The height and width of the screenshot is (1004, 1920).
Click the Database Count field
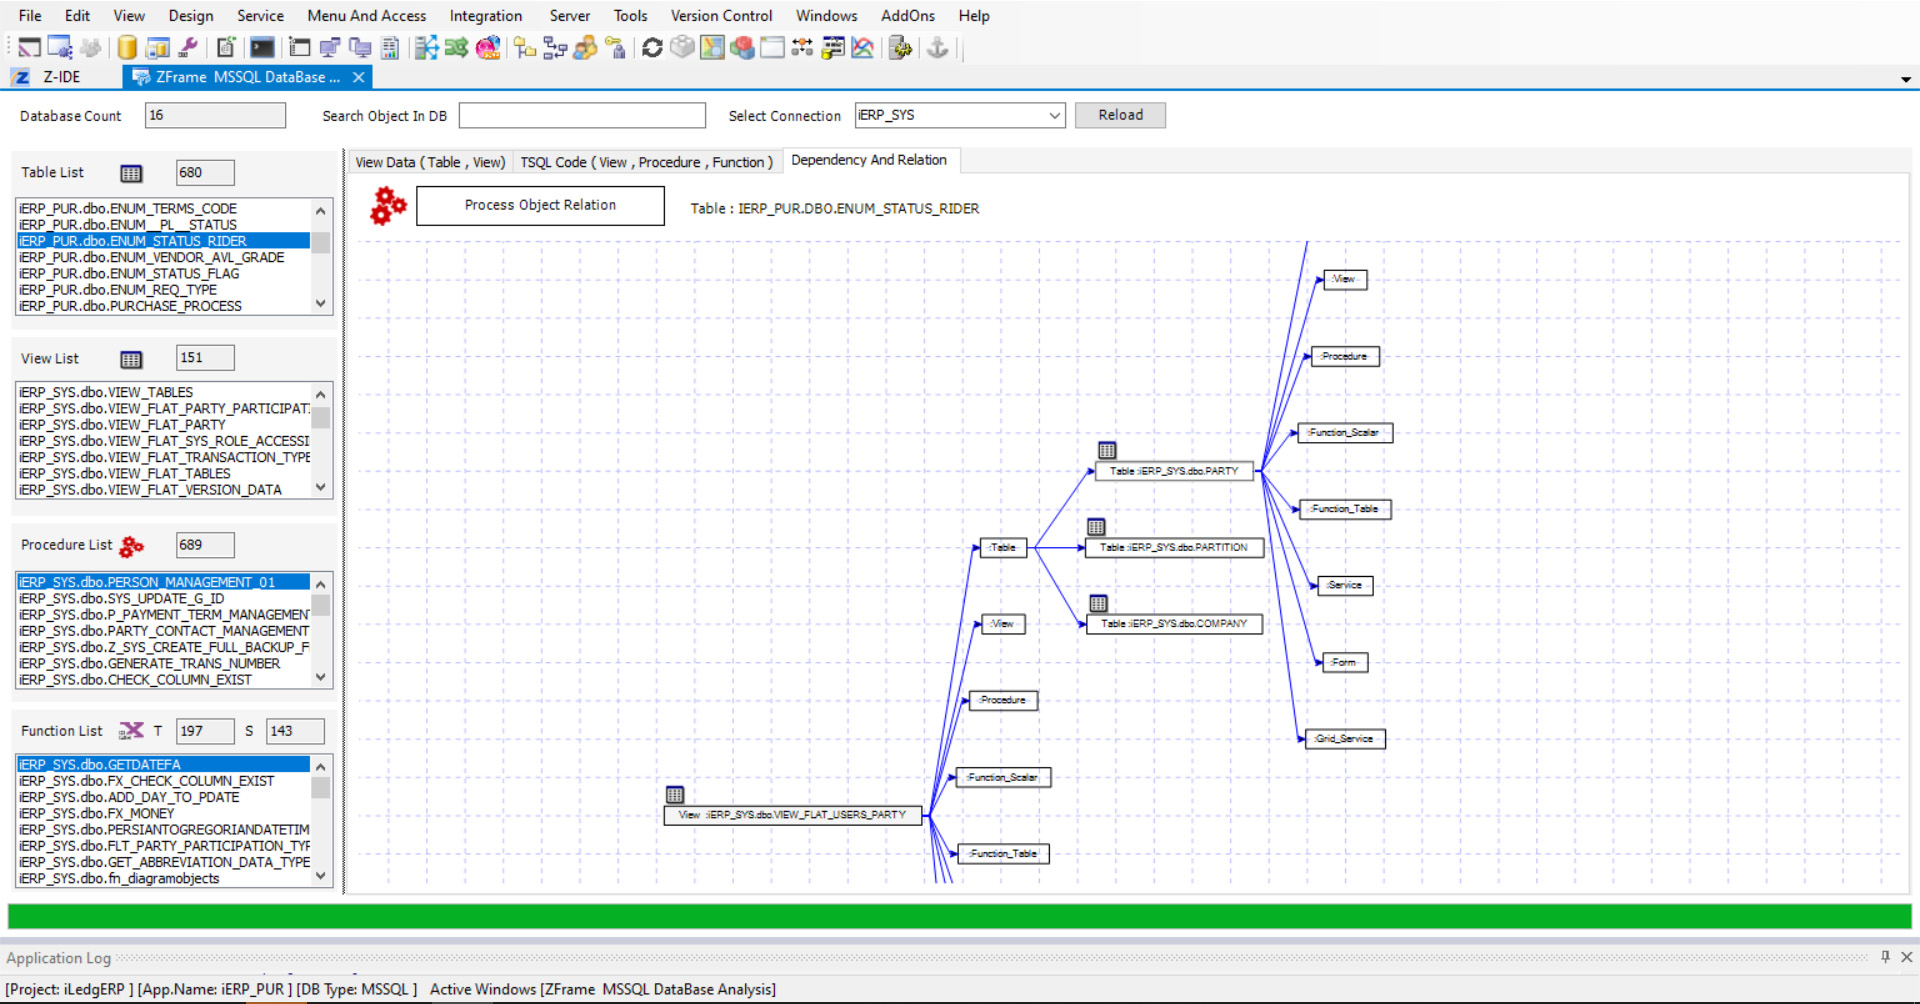coord(215,115)
